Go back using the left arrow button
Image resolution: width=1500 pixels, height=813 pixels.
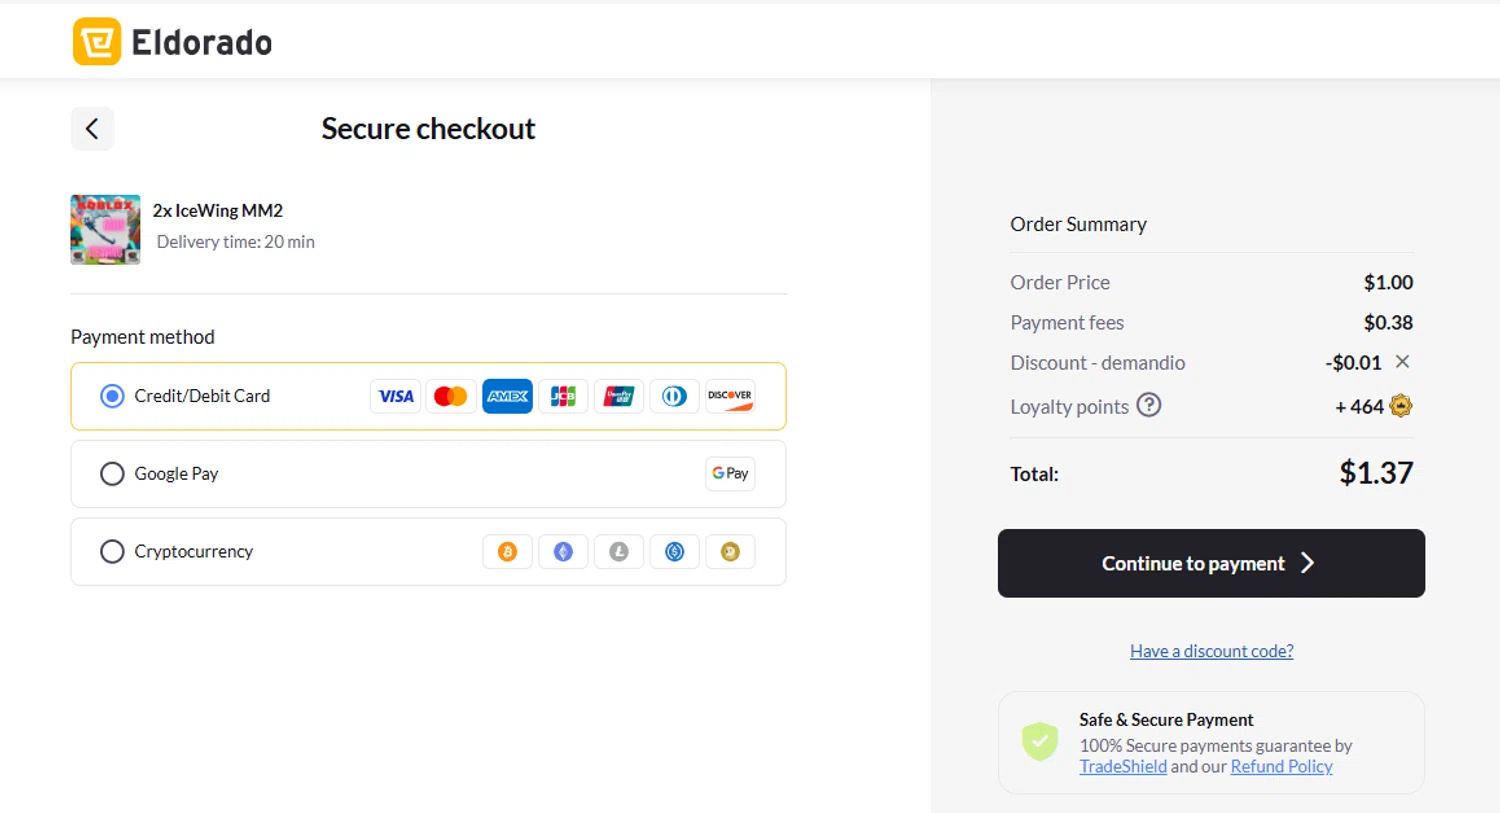pos(92,129)
